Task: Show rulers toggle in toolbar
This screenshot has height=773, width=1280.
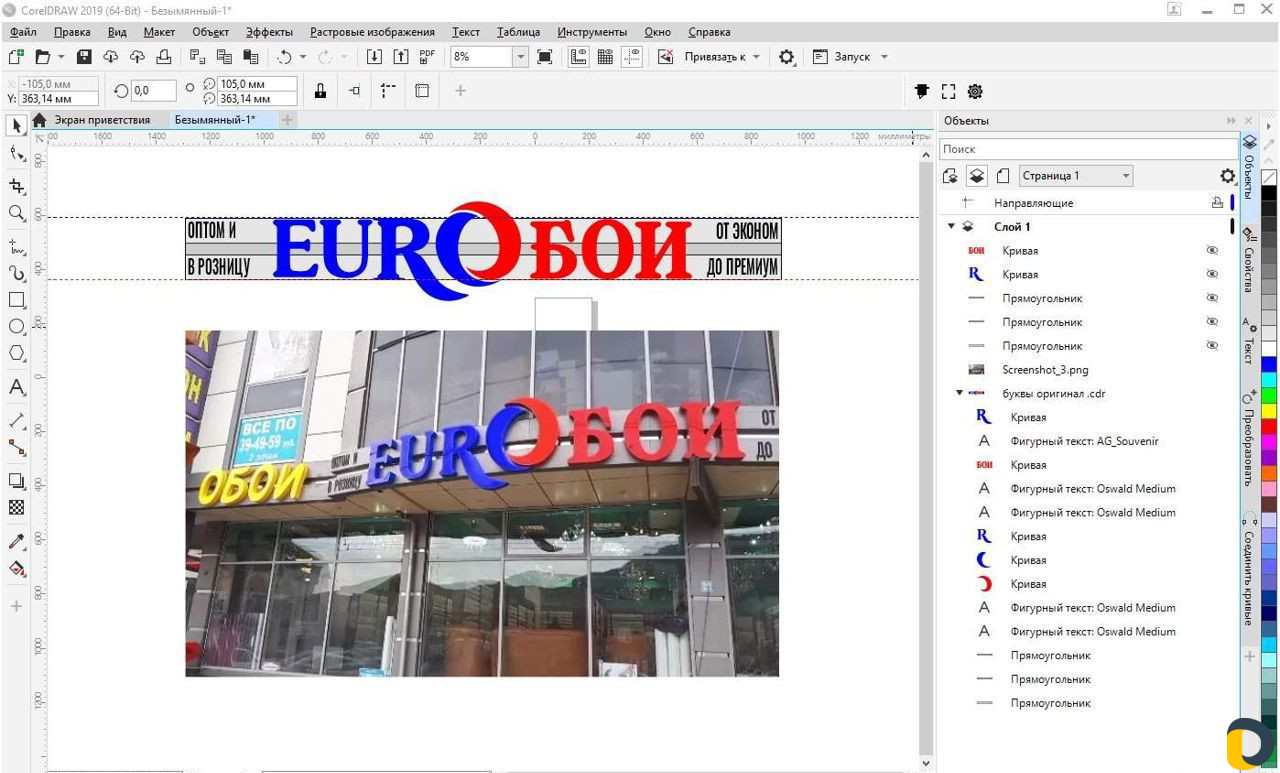Action: tap(578, 57)
